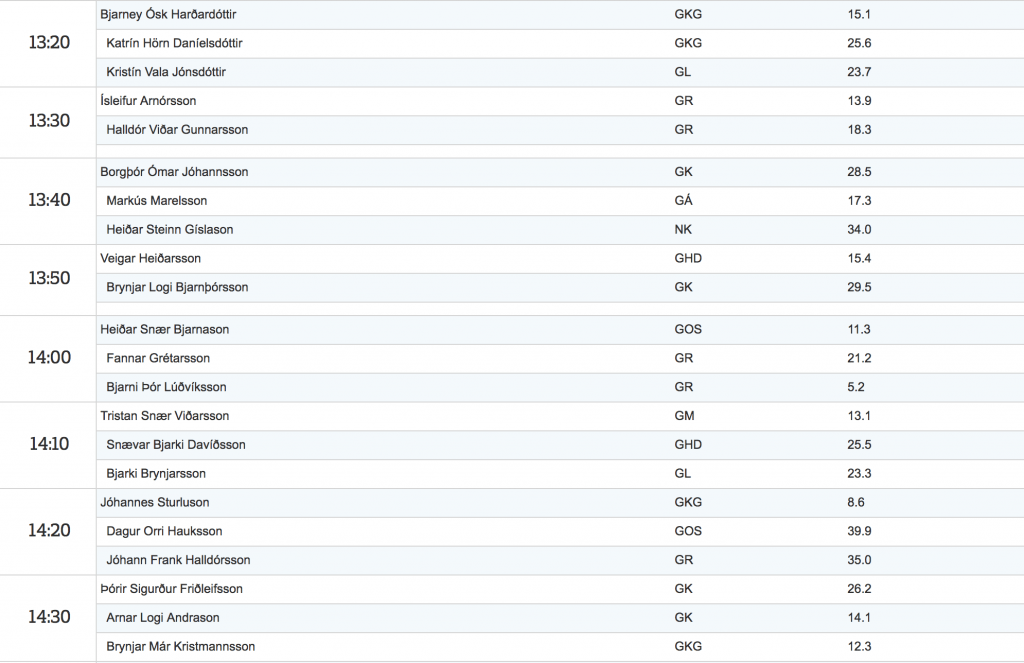This screenshot has height=663, width=1024.
Task: Click Tristan Snær Viðarsson name
Action: 165,415
